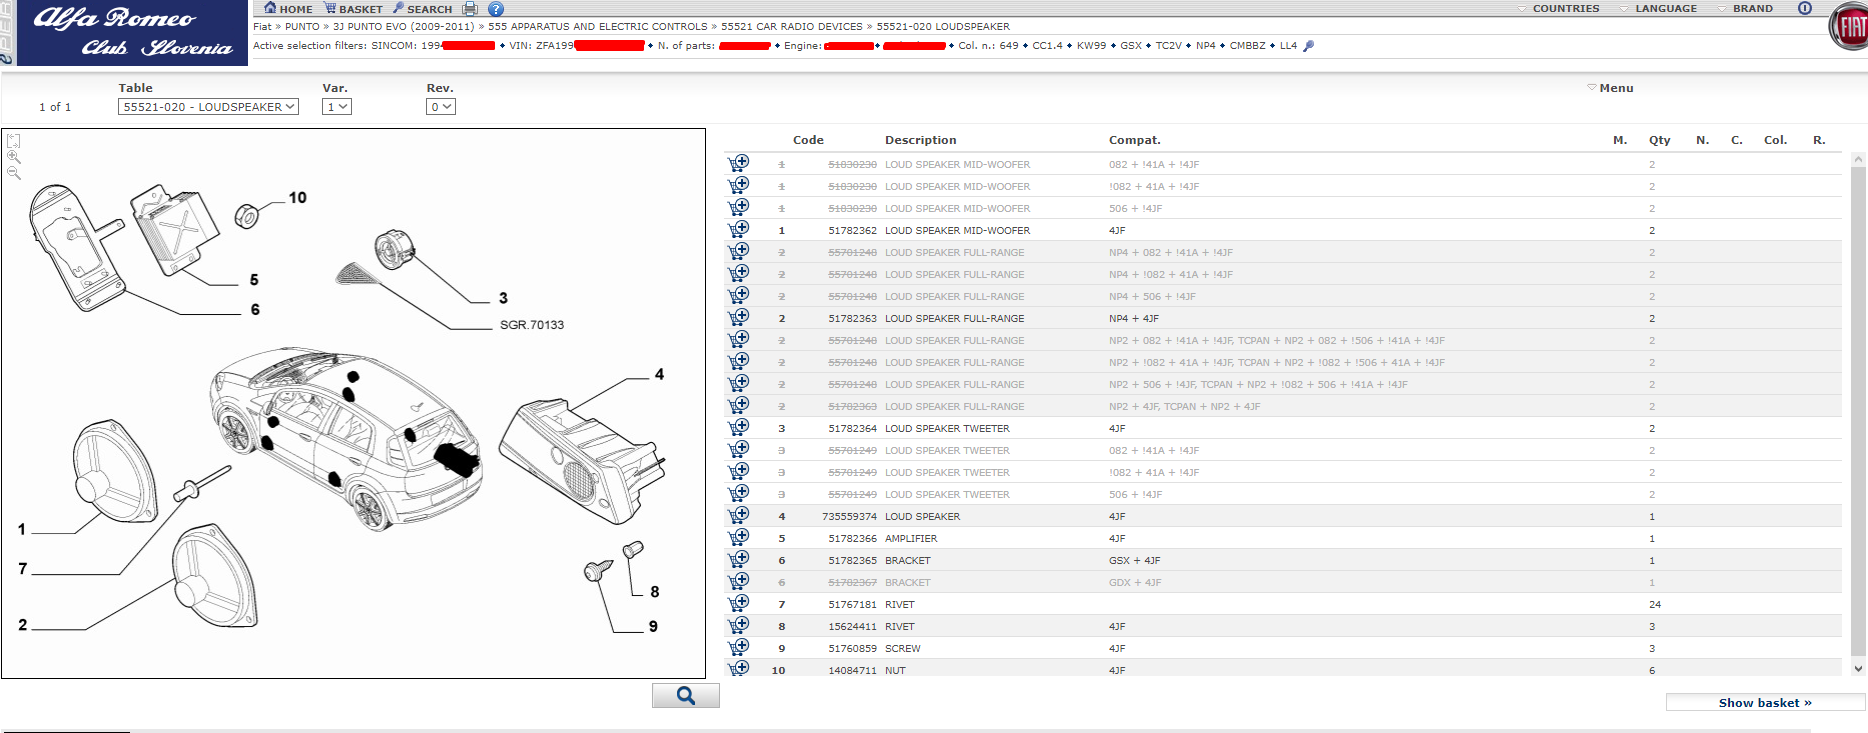This screenshot has width=1868, height=733.
Task: Open 555 APPARATUS AND ELECTRIC CONTROLS breadcrumb
Action: click(x=597, y=27)
